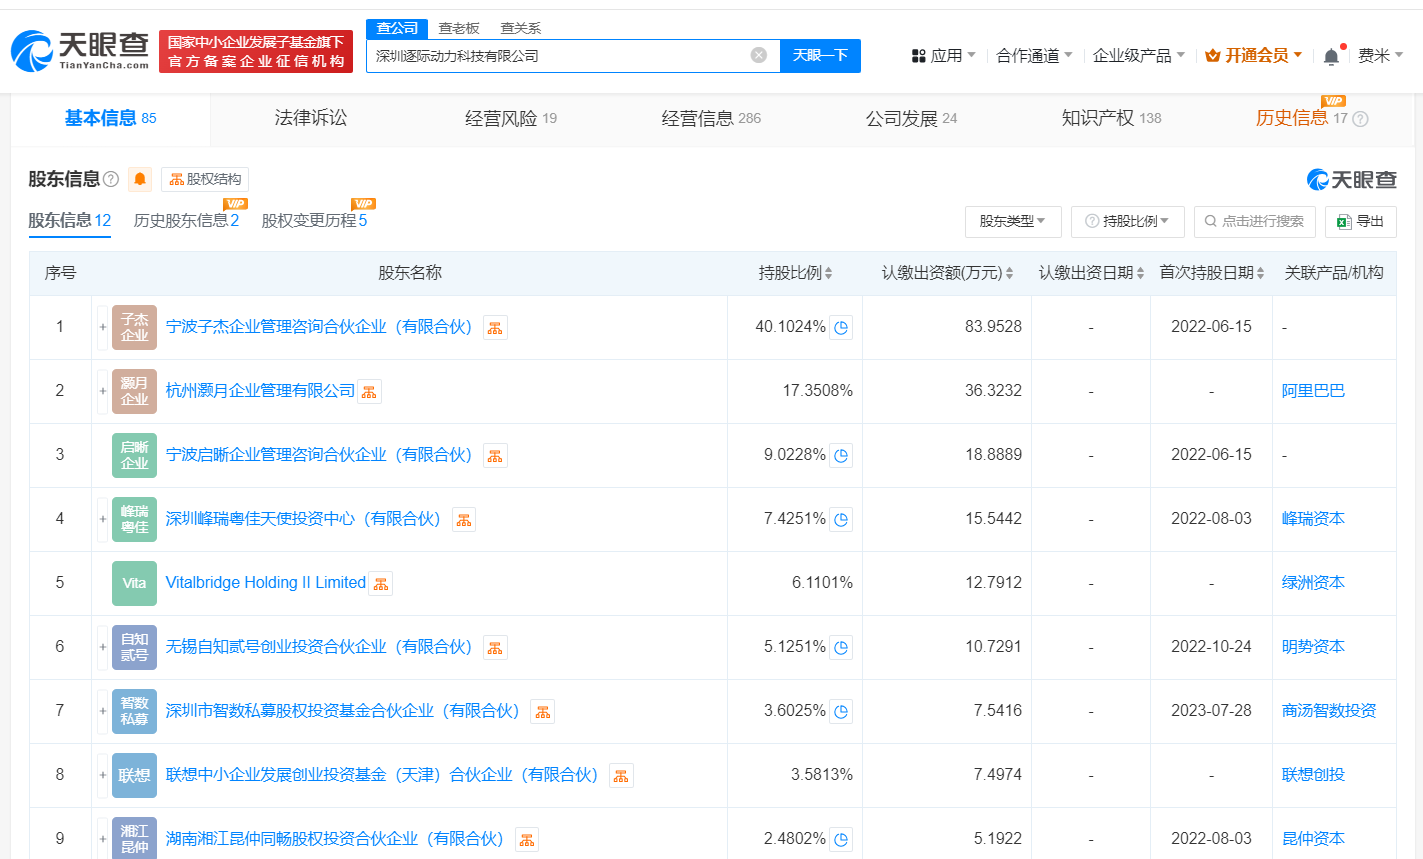Open the 持股比例 dropdown filter
Screen dimensions: 1423x859
(x=1128, y=221)
